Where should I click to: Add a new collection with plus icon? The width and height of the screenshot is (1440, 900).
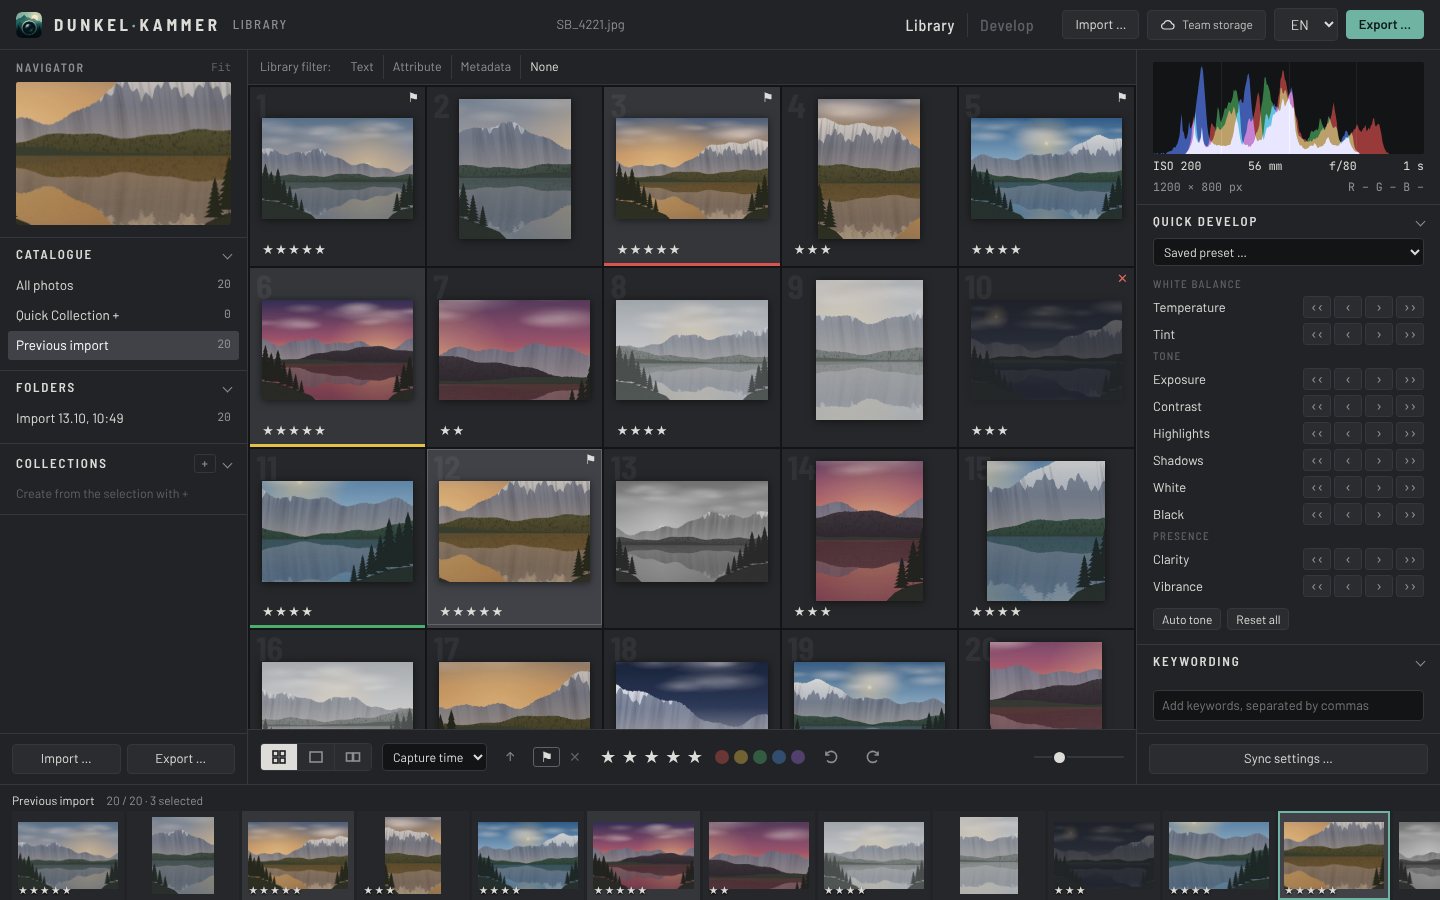[204, 464]
